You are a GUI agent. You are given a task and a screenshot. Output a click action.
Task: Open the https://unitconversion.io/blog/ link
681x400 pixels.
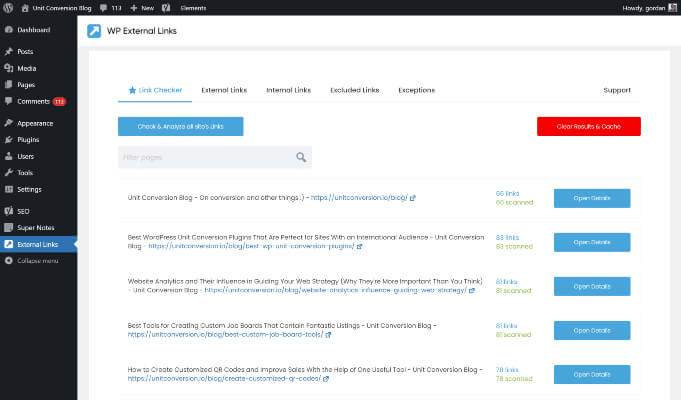point(359,198)
